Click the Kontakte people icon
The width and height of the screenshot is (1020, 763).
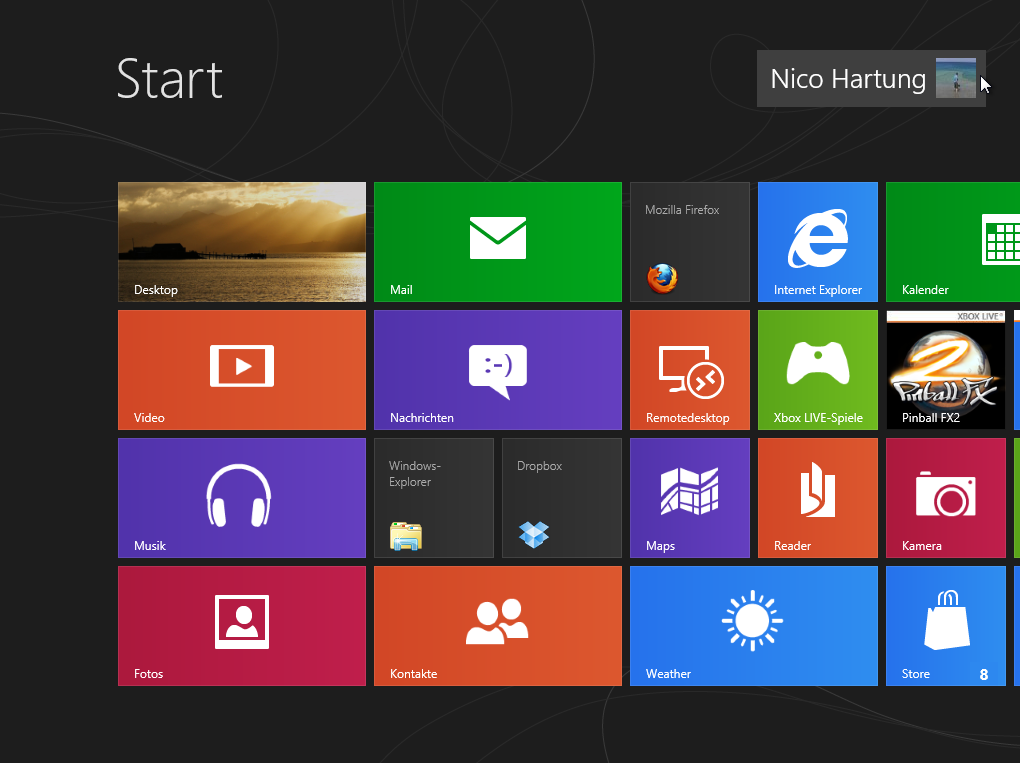498,621
